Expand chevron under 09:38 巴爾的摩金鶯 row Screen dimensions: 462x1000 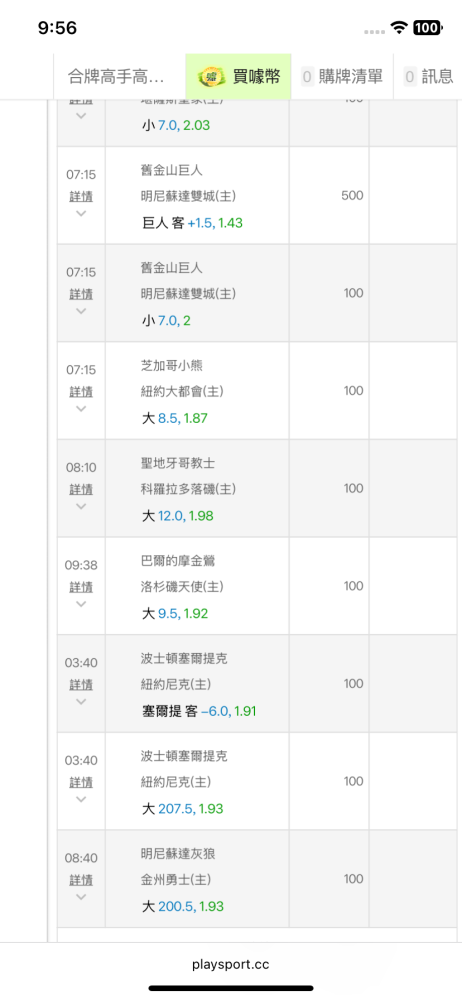coord(81,603)
